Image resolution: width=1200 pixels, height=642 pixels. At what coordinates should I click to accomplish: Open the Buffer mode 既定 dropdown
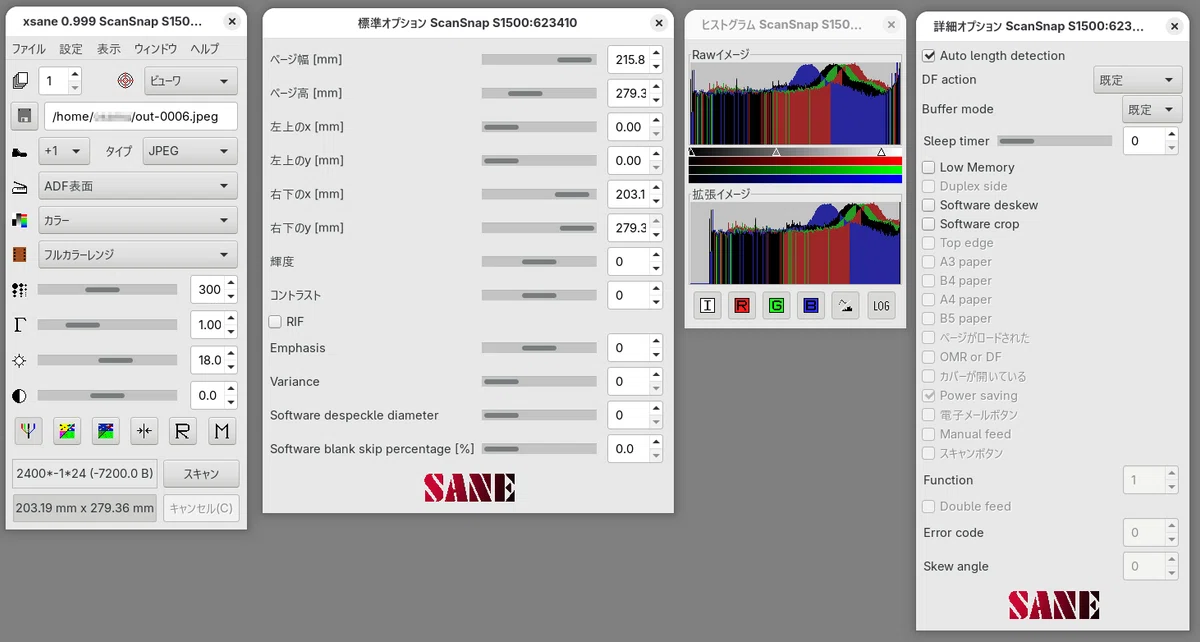(1153, 109)
